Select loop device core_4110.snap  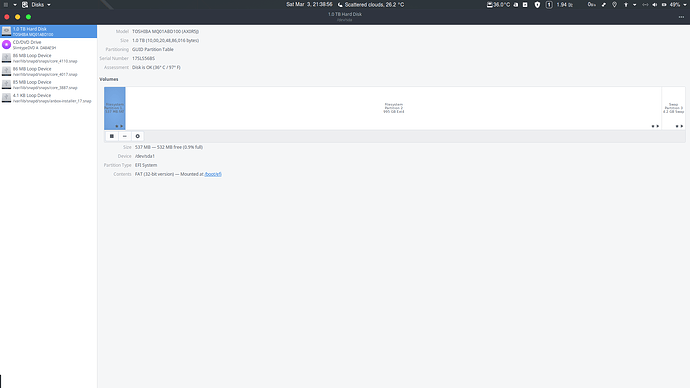tap(48, 58)
